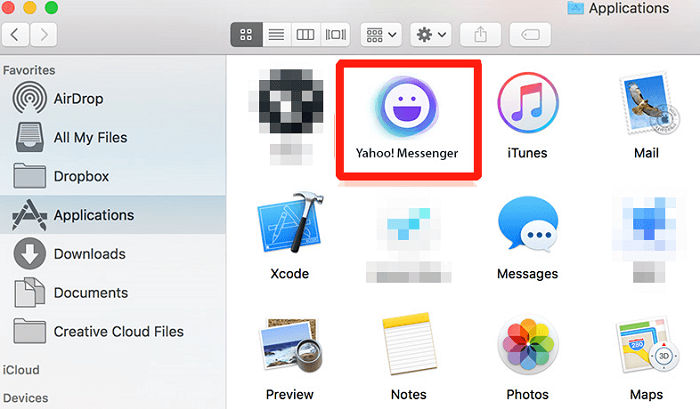Click the "iTunes" name label
700x409 pixels.
click(527, 153)
